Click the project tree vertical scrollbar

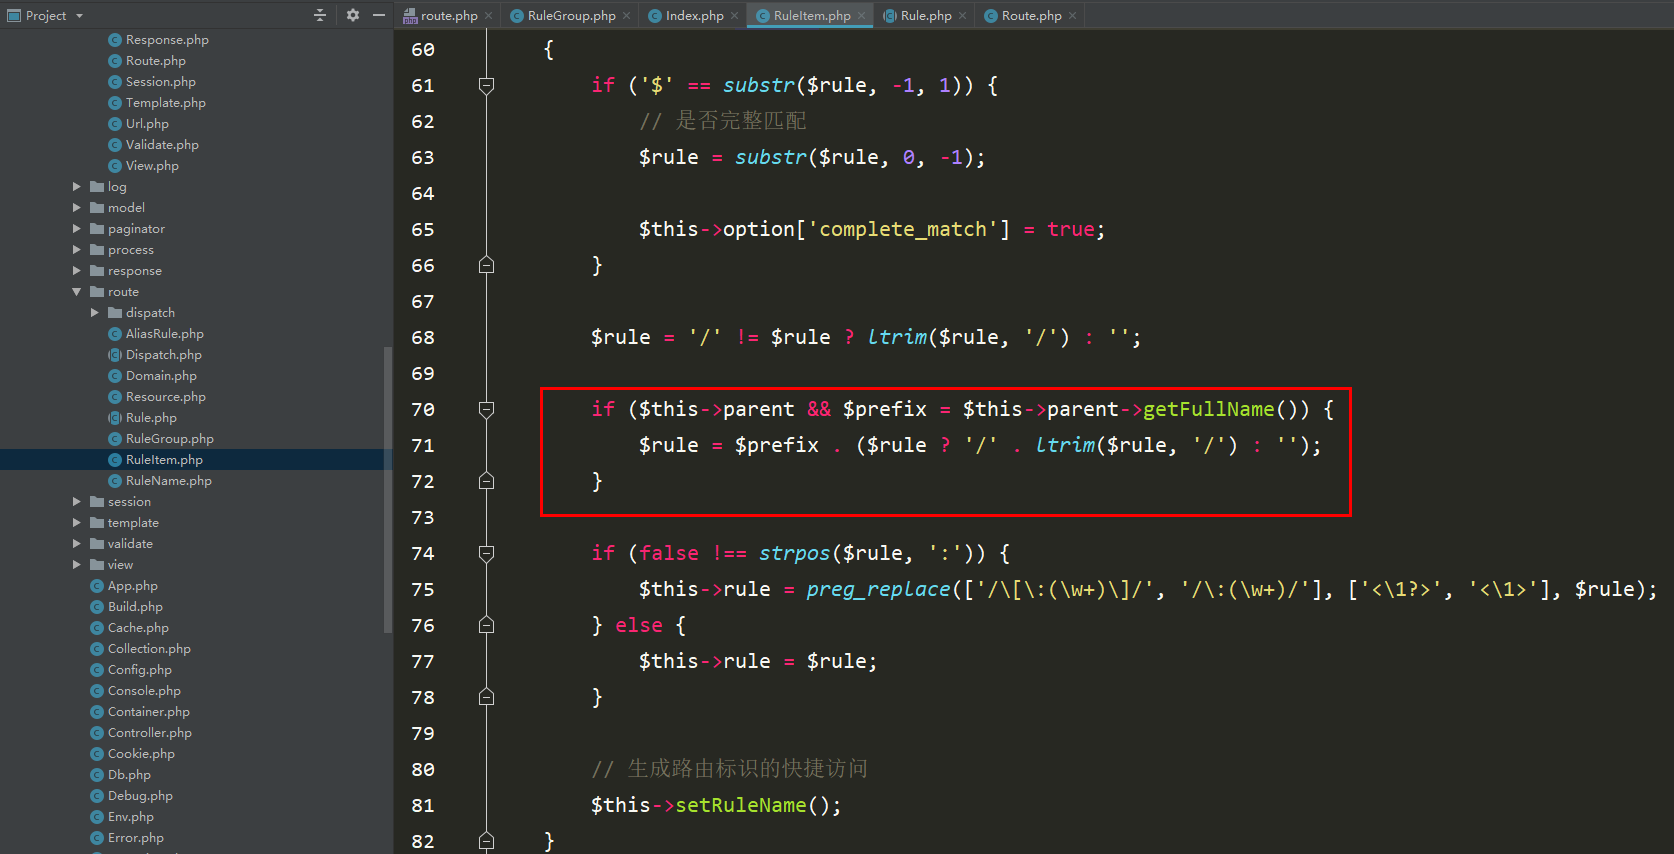click(388, 490)
